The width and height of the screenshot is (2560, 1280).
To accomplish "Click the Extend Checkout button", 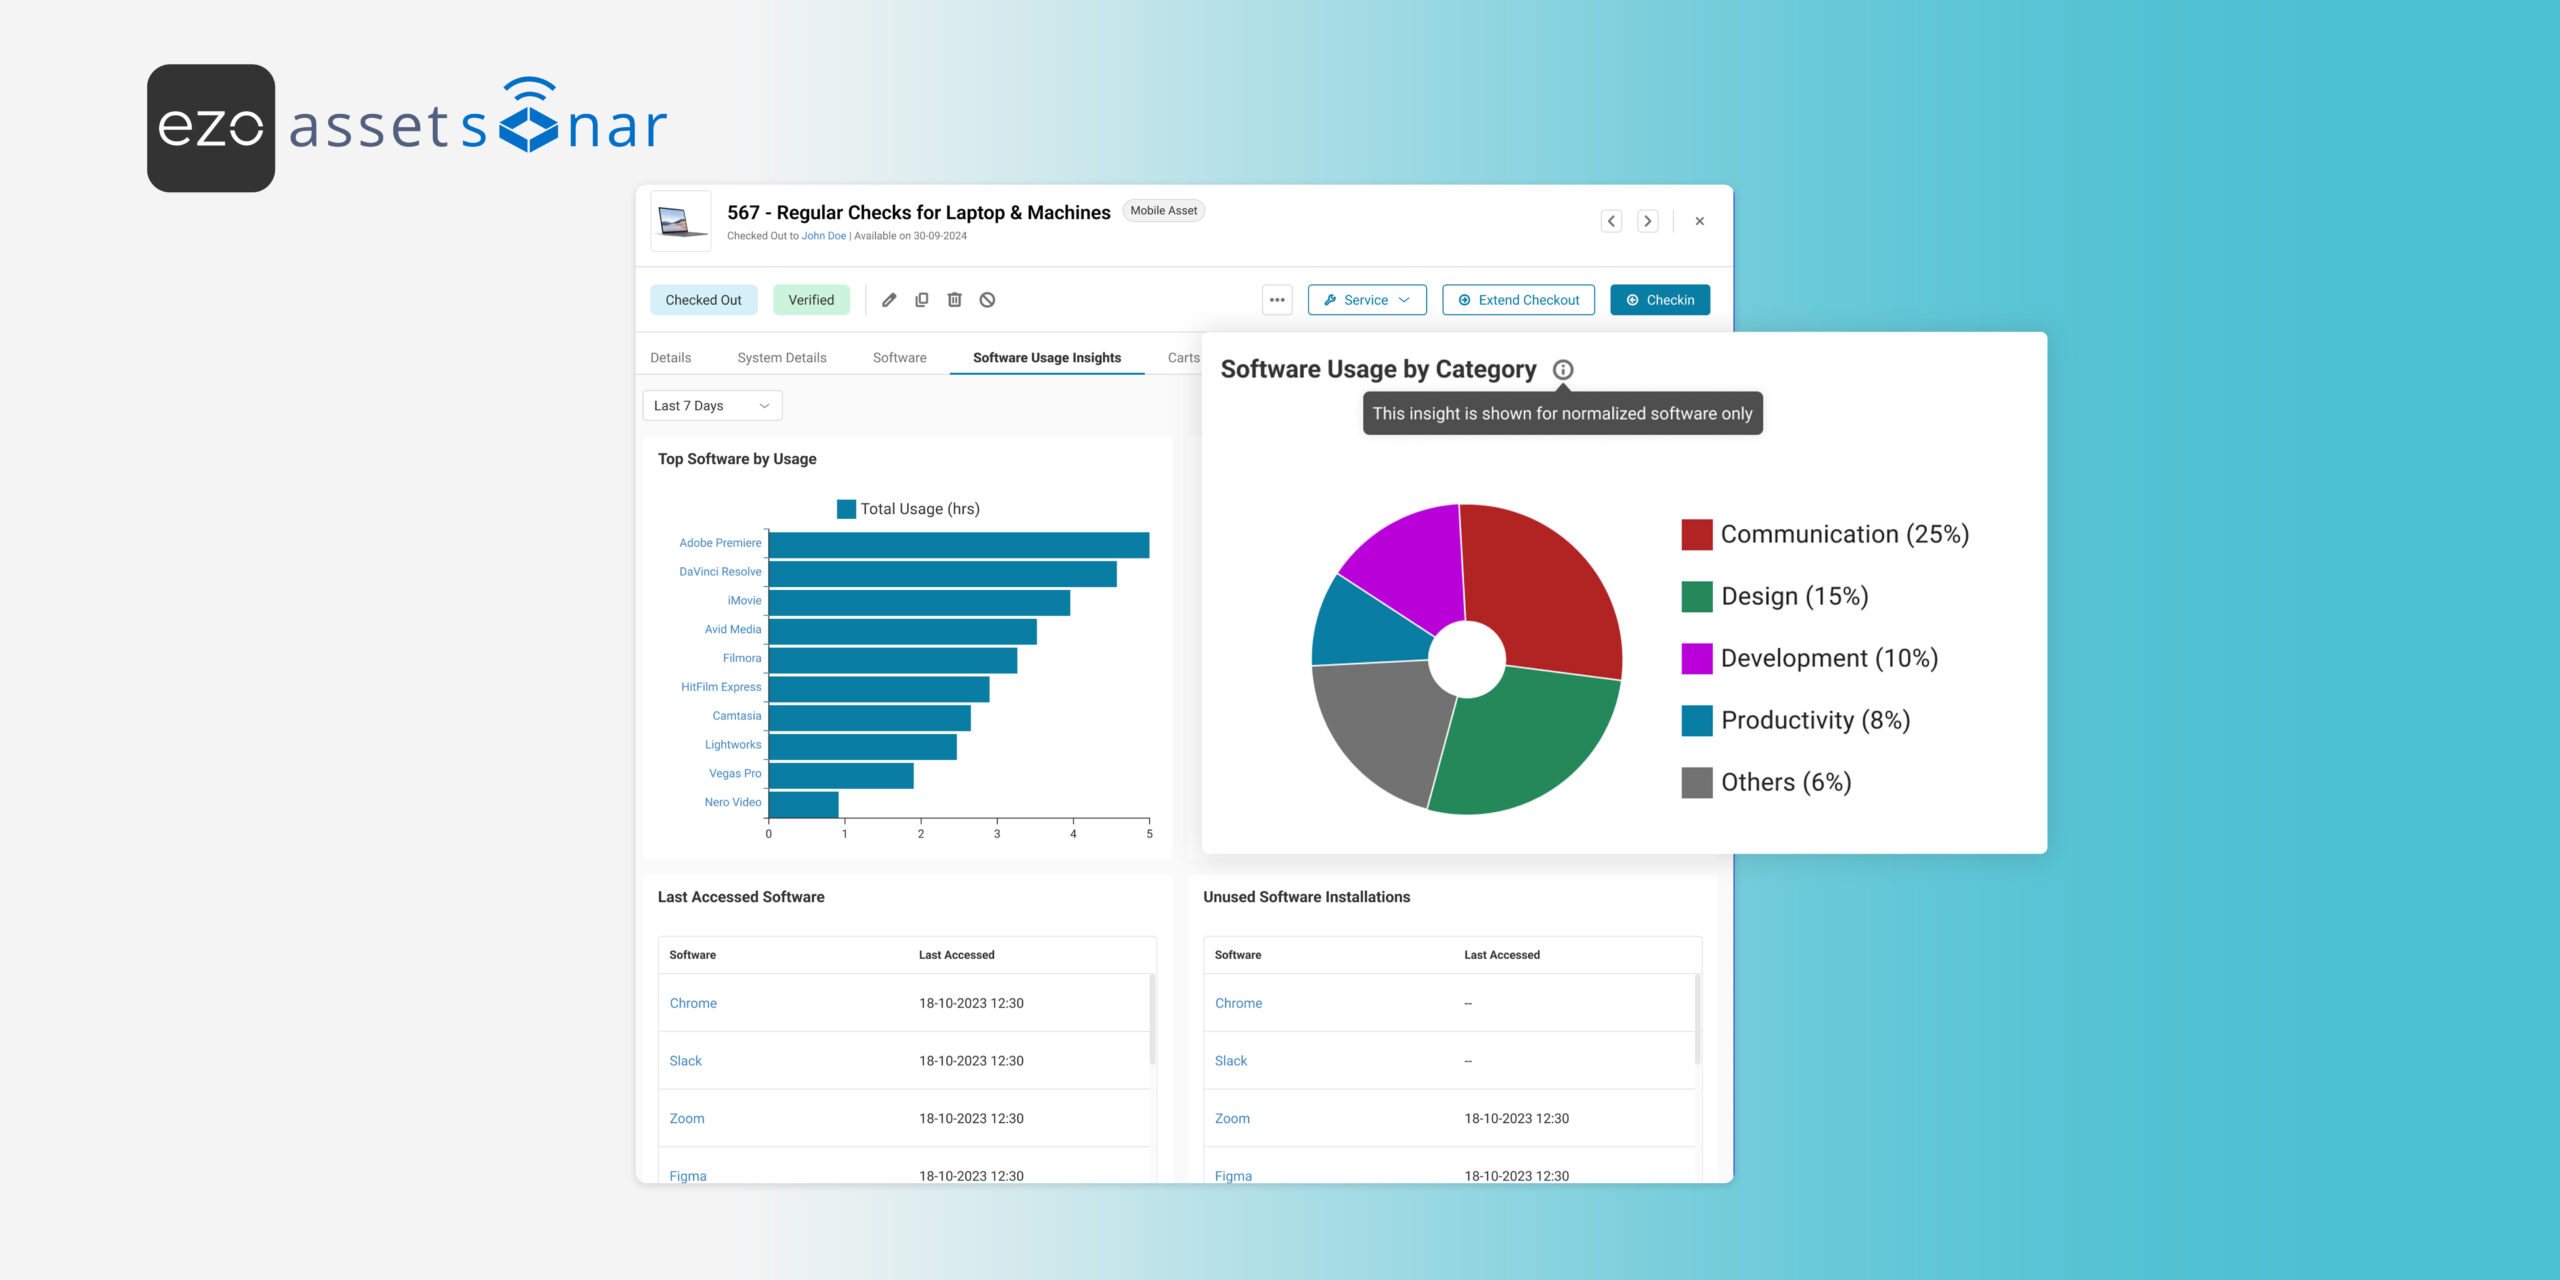I will pyautogui.click(x=1519, y=300).
